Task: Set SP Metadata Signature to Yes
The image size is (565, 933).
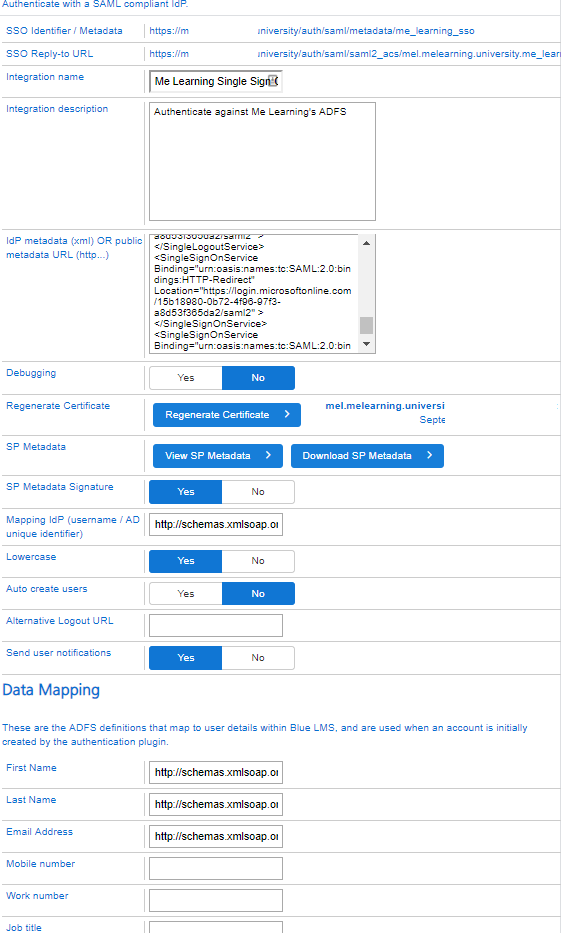Action: coord(186,492)
